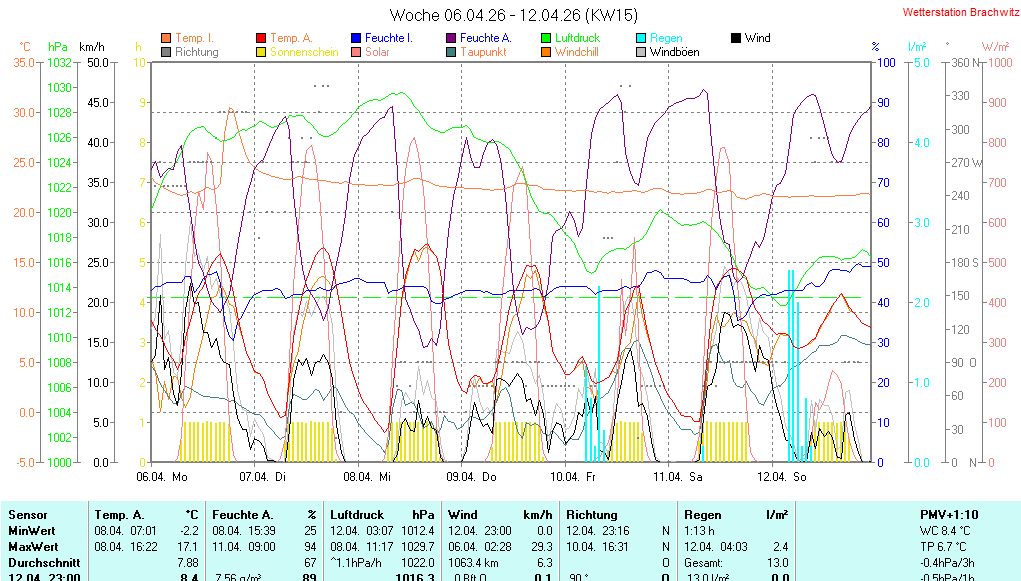Select the green Luftdruck legend swatch
This screenshot has width=1021, height=581.
point(546,38)
